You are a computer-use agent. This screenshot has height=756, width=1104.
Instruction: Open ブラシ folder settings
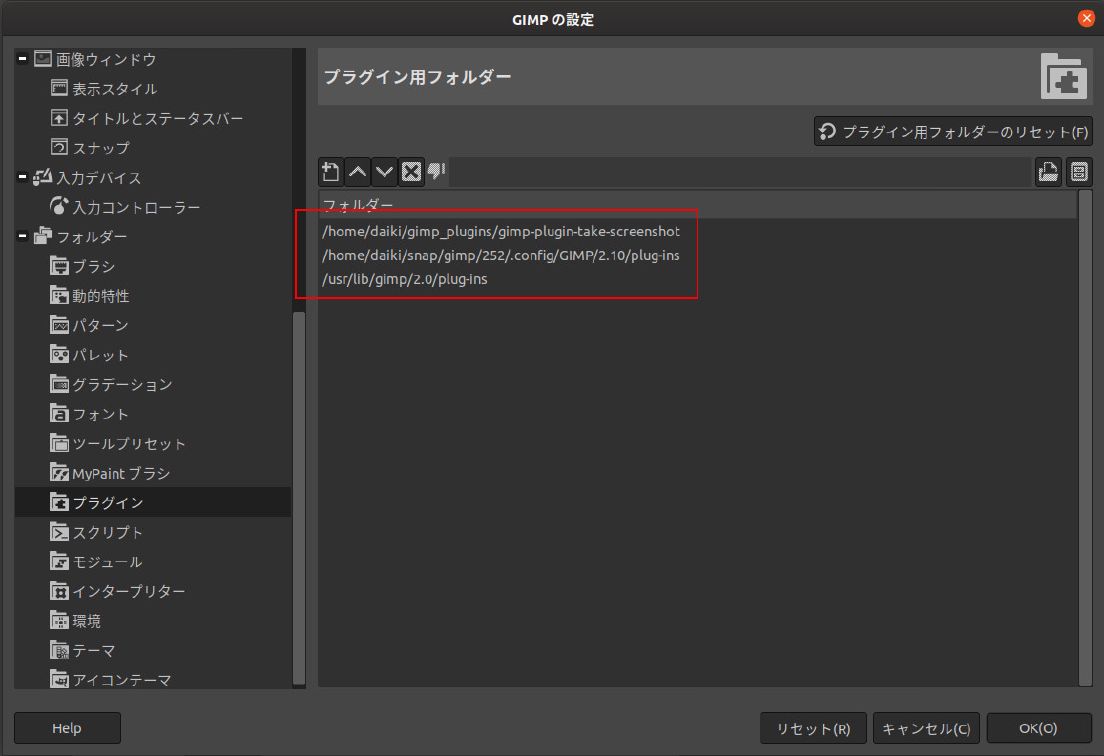click(x=93, y=266)
